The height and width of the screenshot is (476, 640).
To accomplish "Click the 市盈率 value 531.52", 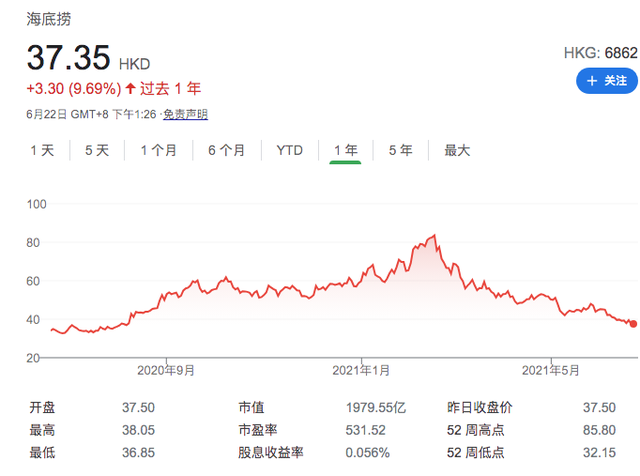I will click(x=365, y=430).
